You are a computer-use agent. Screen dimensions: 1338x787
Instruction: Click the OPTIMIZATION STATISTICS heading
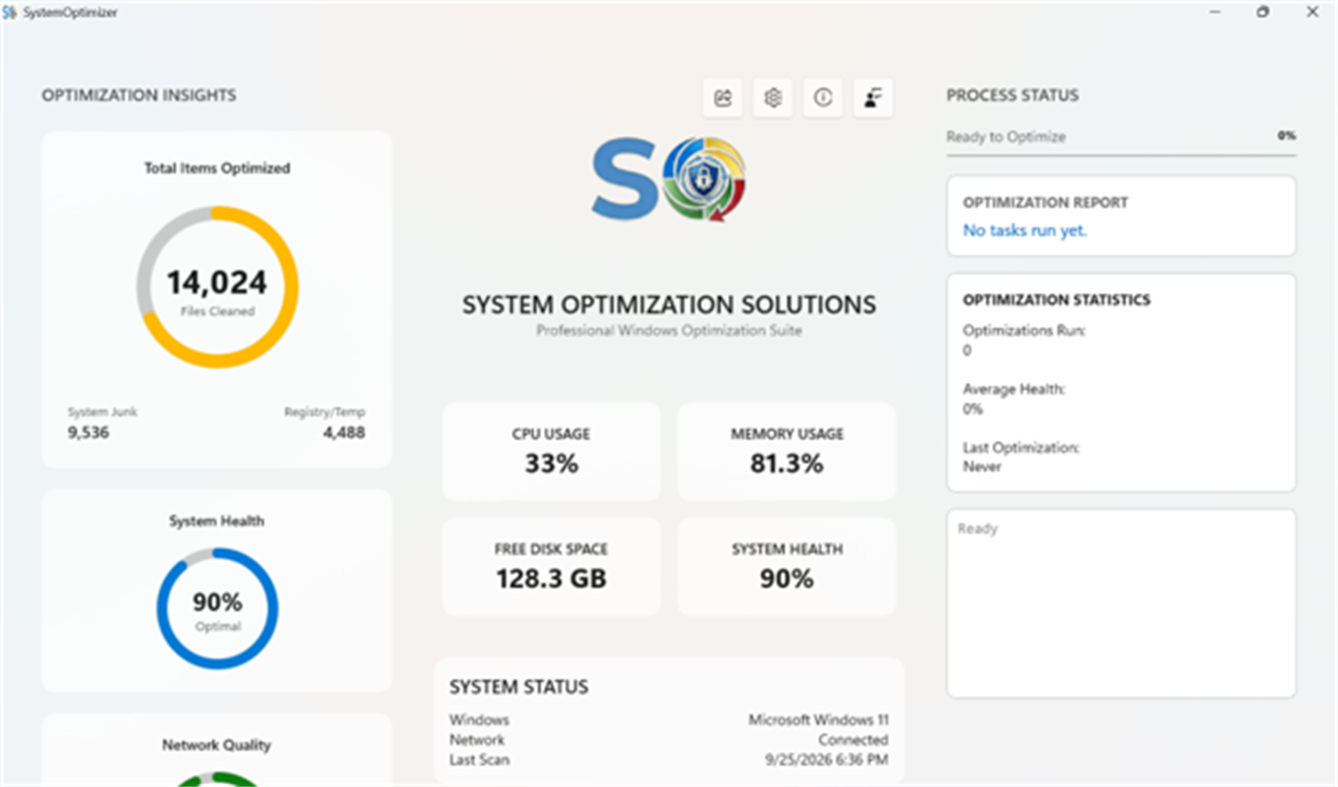coord(1056,300)
